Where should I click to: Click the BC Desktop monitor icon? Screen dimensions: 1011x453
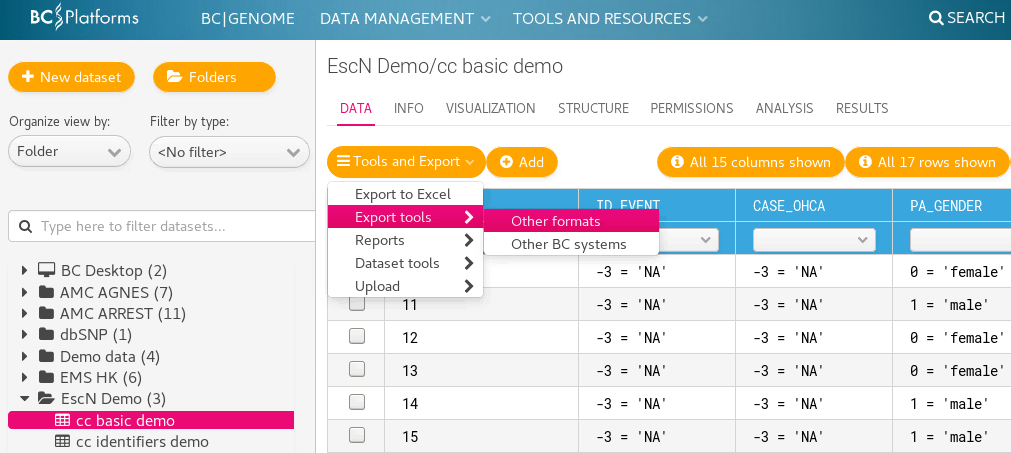(x=46, y=271)
